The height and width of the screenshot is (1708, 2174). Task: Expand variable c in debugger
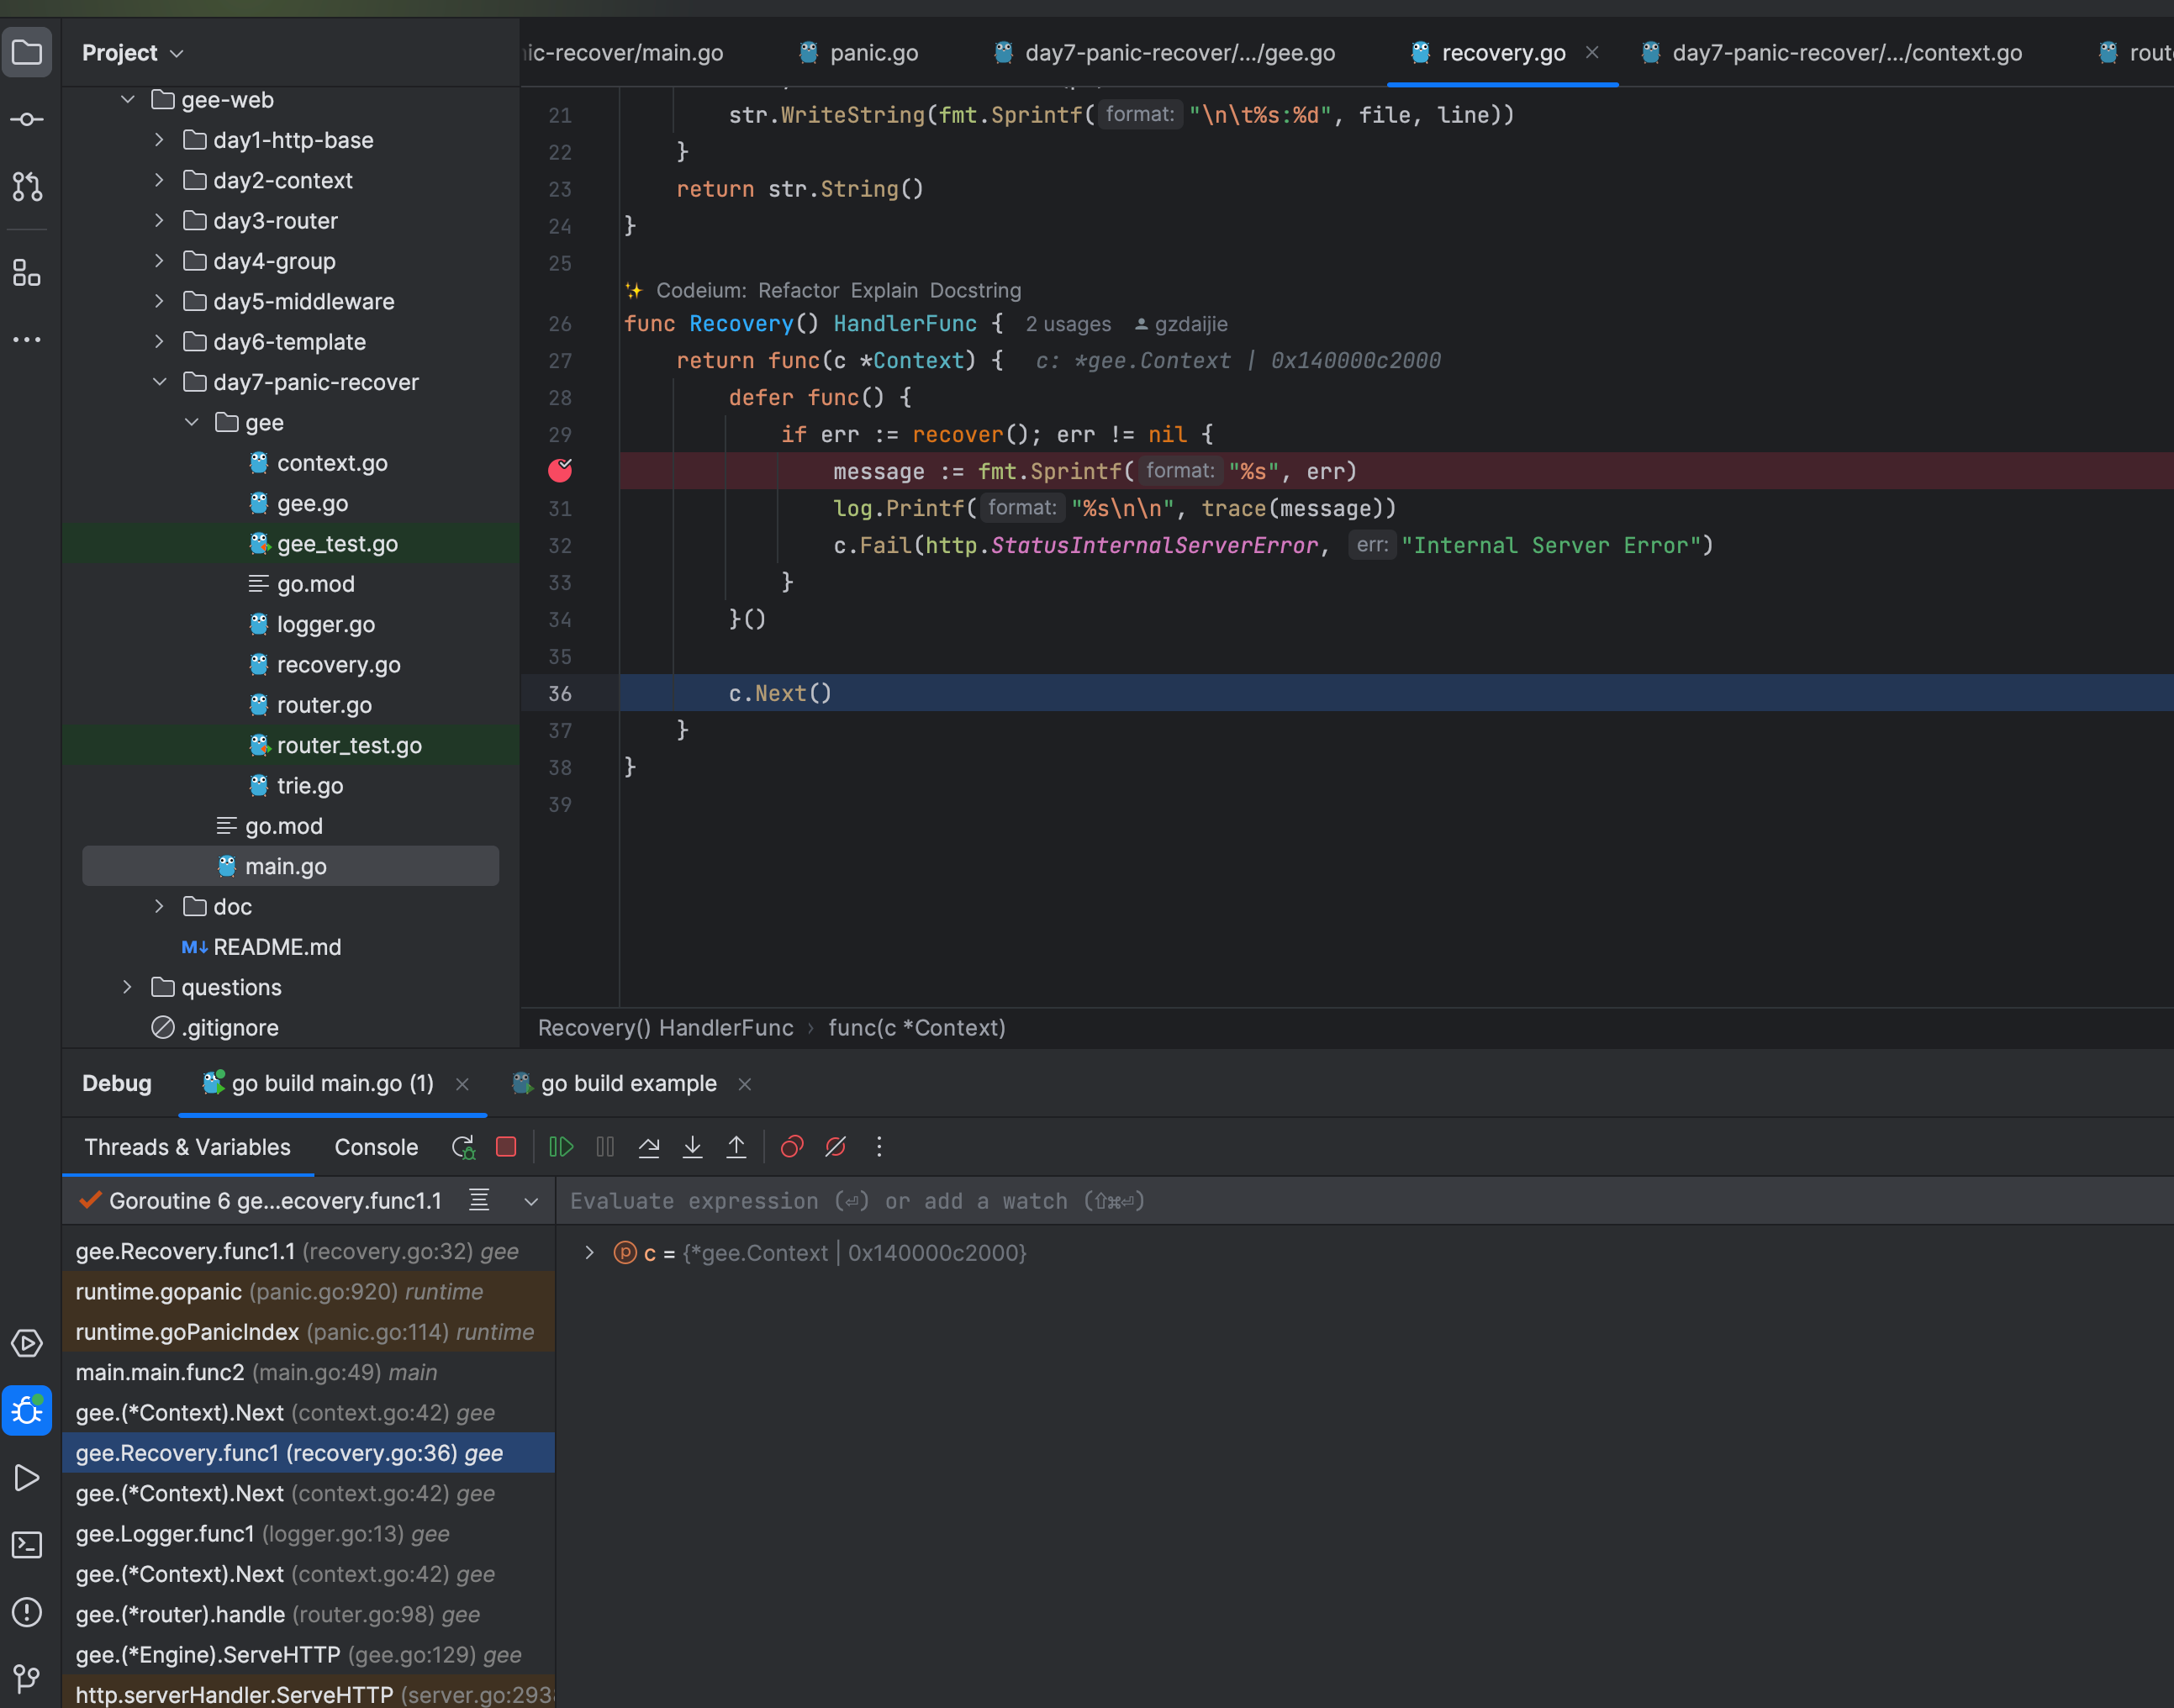click(590, 1253)
